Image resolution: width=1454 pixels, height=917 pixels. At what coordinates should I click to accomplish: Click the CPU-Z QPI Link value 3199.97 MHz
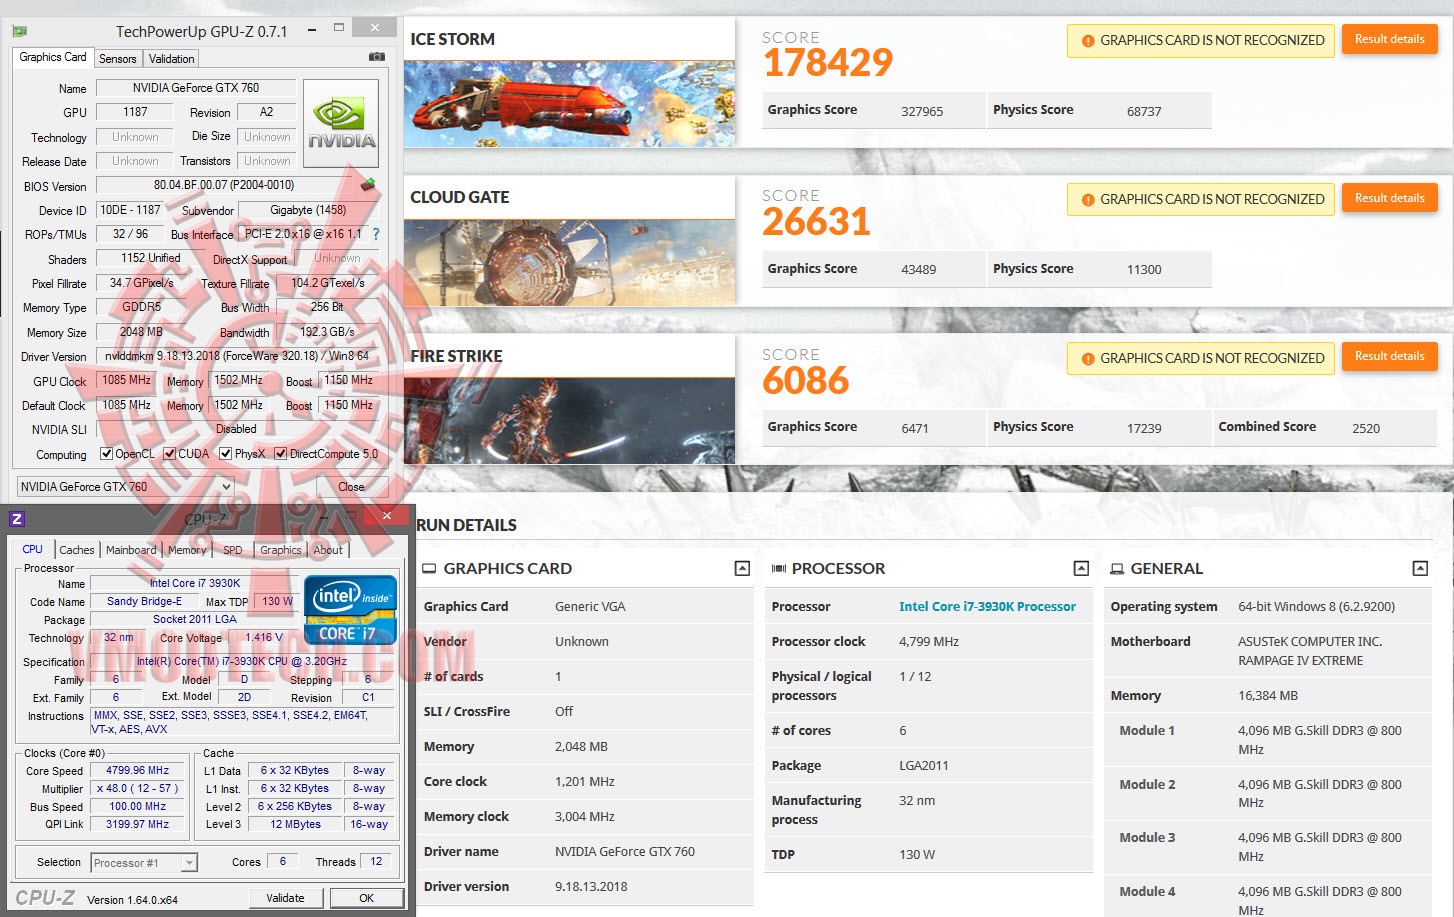[138, 825]
